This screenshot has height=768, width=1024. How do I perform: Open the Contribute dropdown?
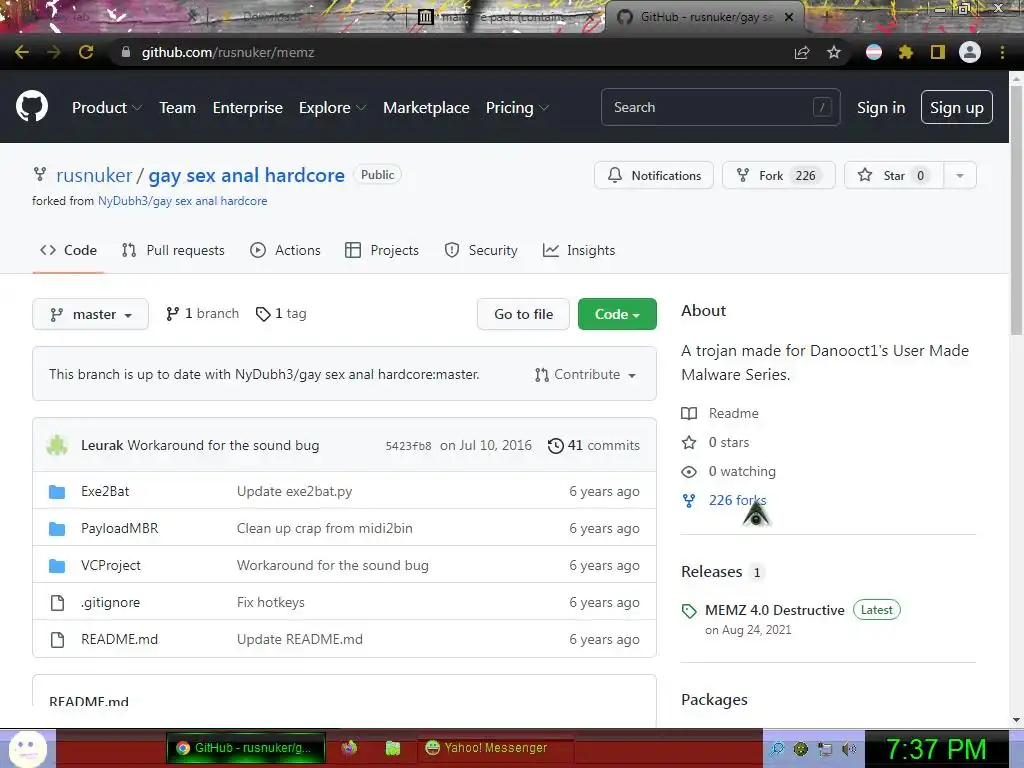pos(585,375)
